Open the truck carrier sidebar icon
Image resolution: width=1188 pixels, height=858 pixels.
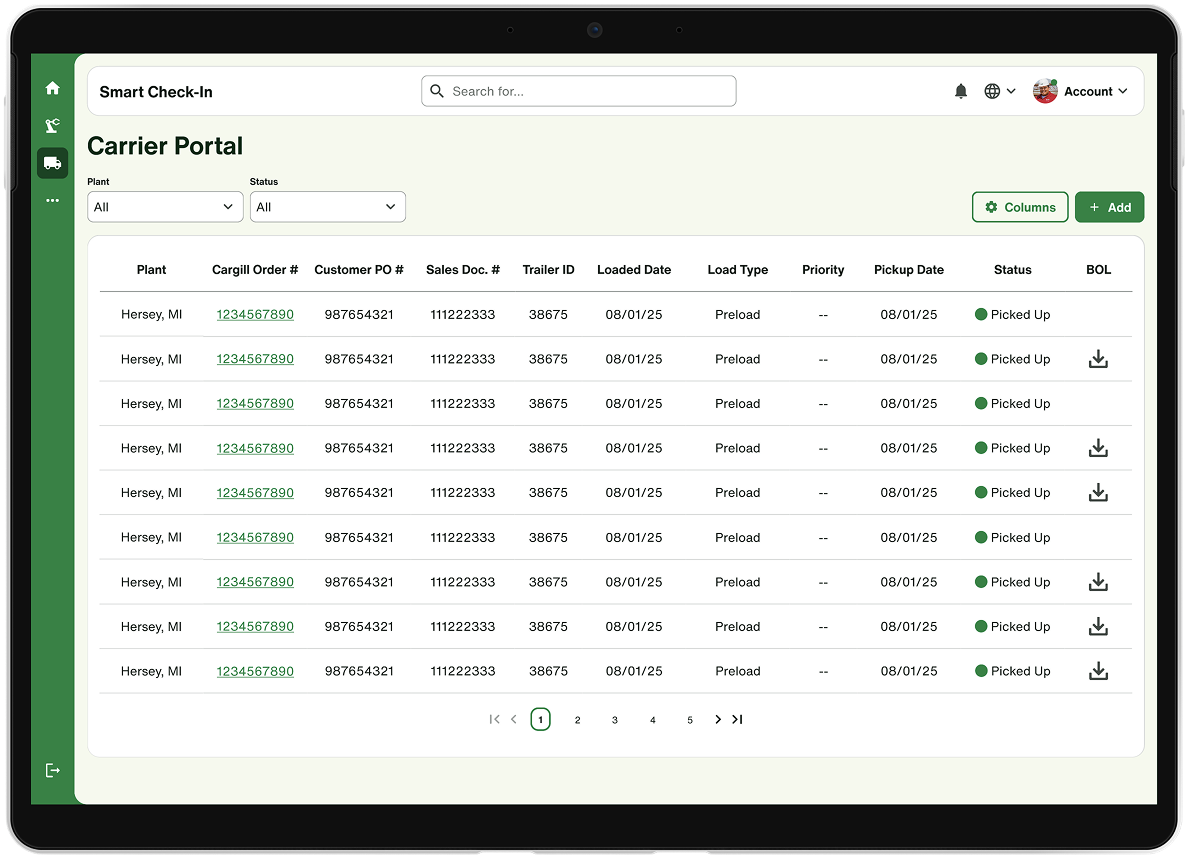point(52,163)
